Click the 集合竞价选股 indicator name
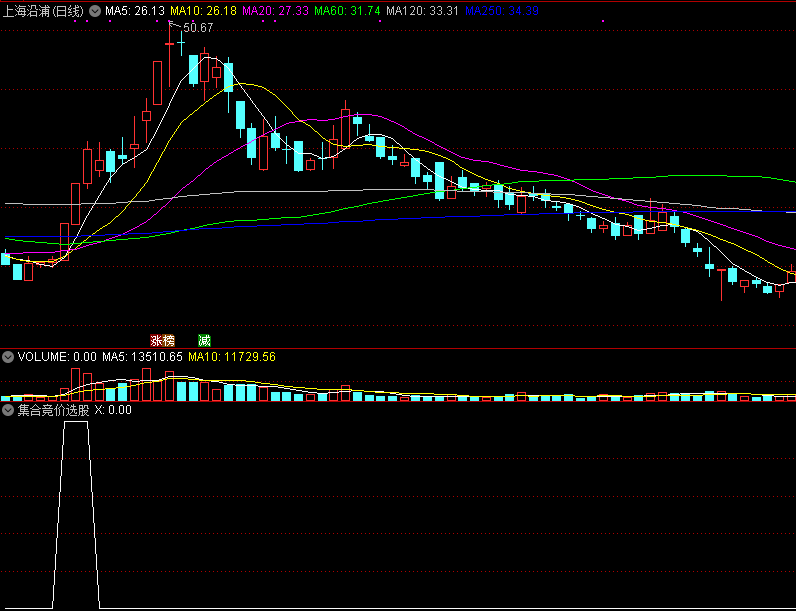796x611 pixels. pyautogui.click(x=53, y=410)
